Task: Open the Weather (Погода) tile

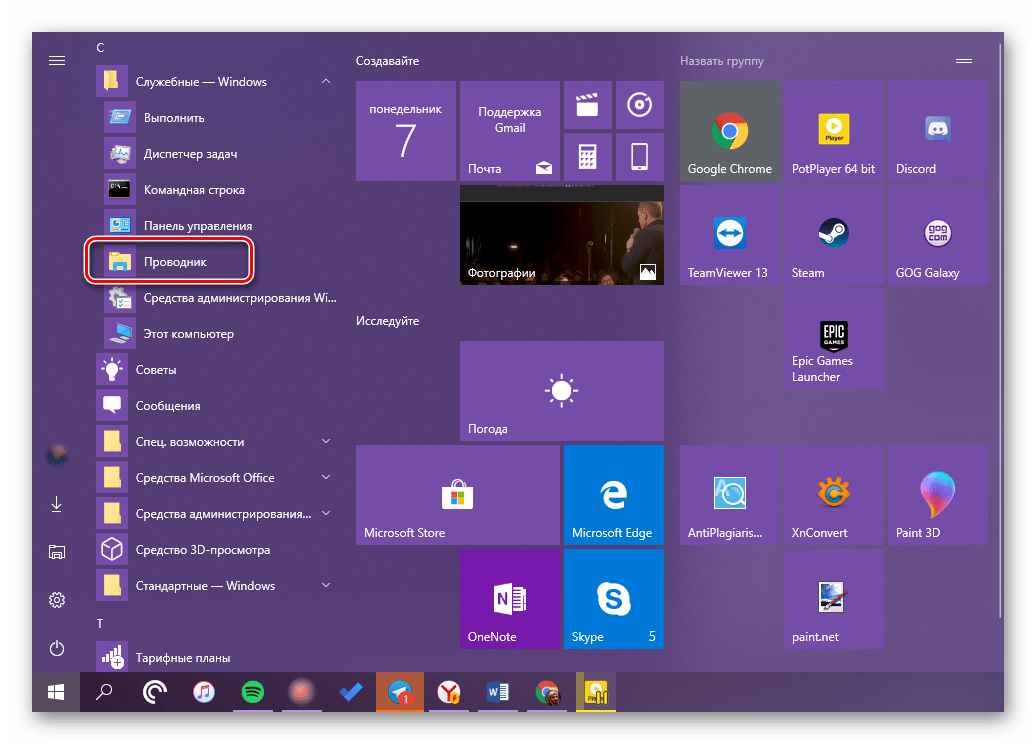Action: 562,391
